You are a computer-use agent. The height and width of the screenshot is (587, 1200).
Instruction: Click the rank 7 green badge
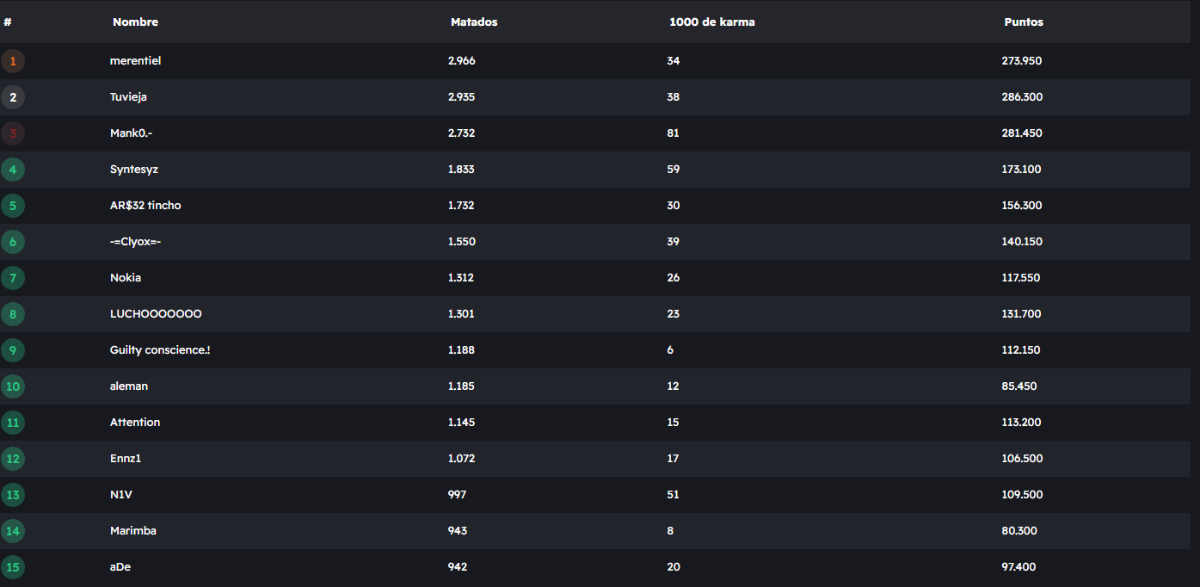point(13,277)
